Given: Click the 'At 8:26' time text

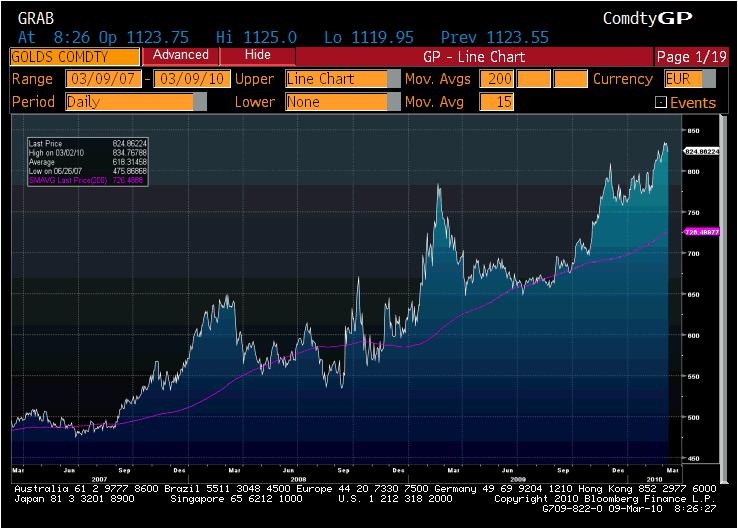Looking at the screenshot, I should pos(54,37).
